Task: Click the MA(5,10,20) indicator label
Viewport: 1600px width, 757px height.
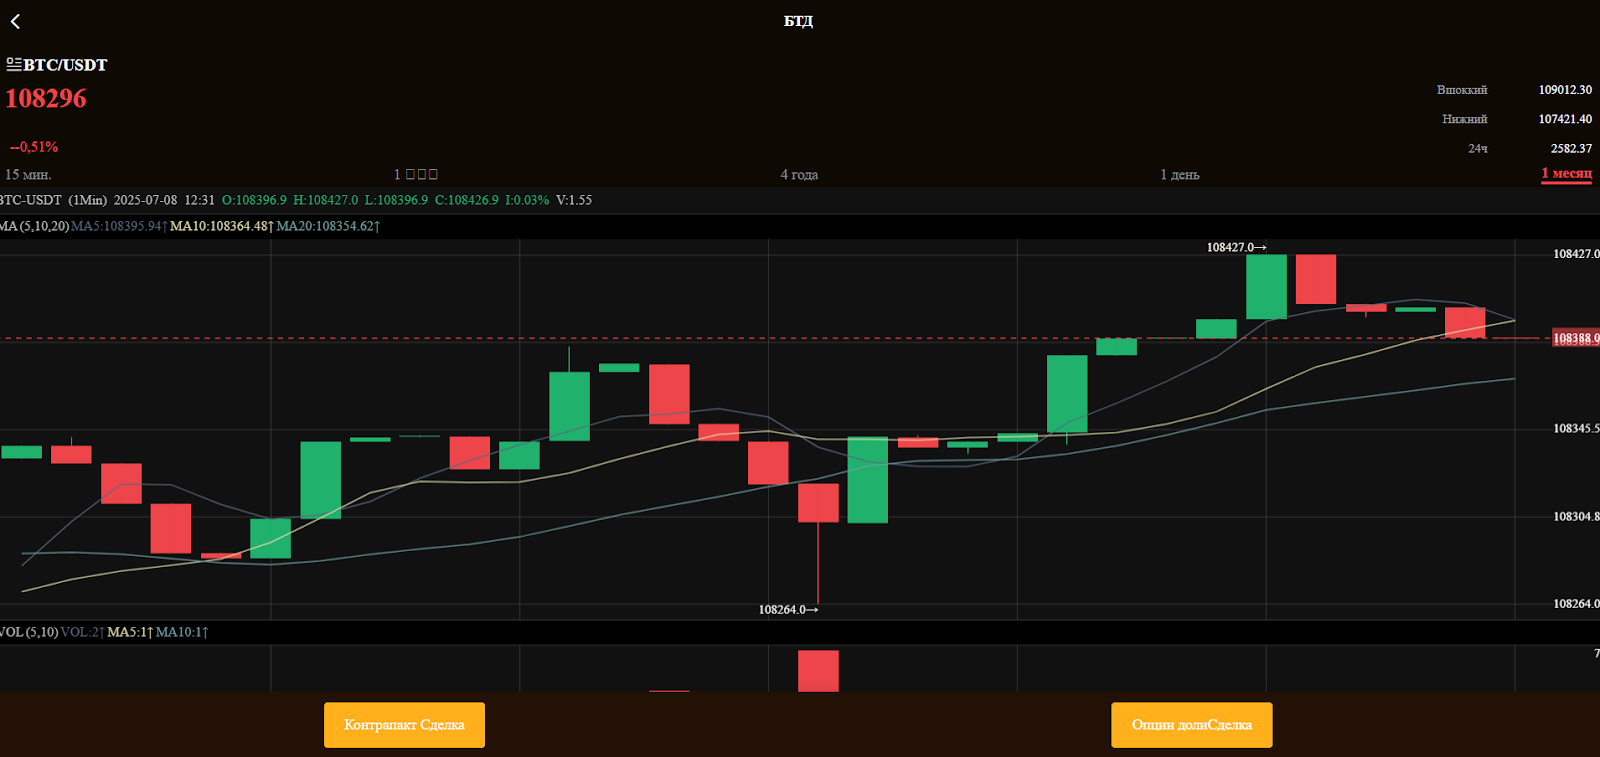Action: (x=35, y=226)
